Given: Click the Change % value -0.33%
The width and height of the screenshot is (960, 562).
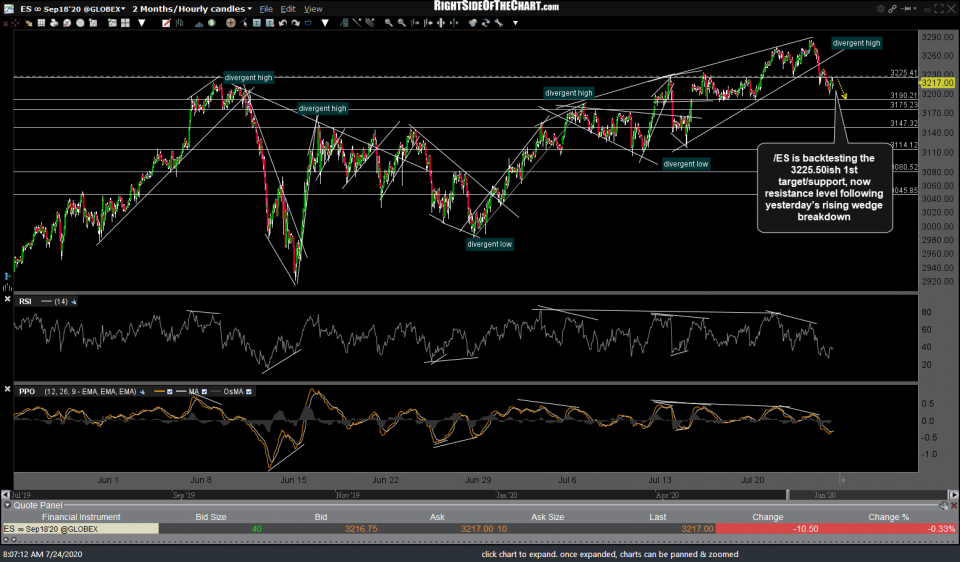Looking at the screenshot, I should coord(941,529).
